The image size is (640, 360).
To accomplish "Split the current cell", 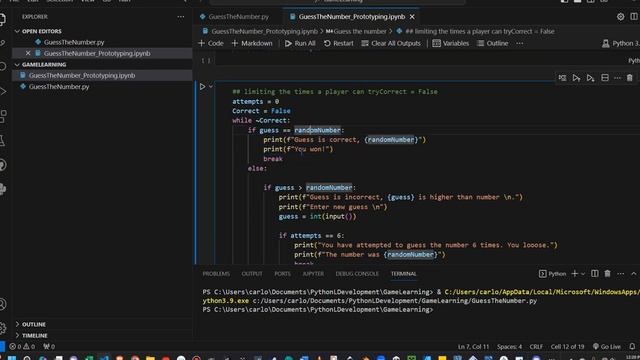I will pyautogui.click(x=605, y=78).
